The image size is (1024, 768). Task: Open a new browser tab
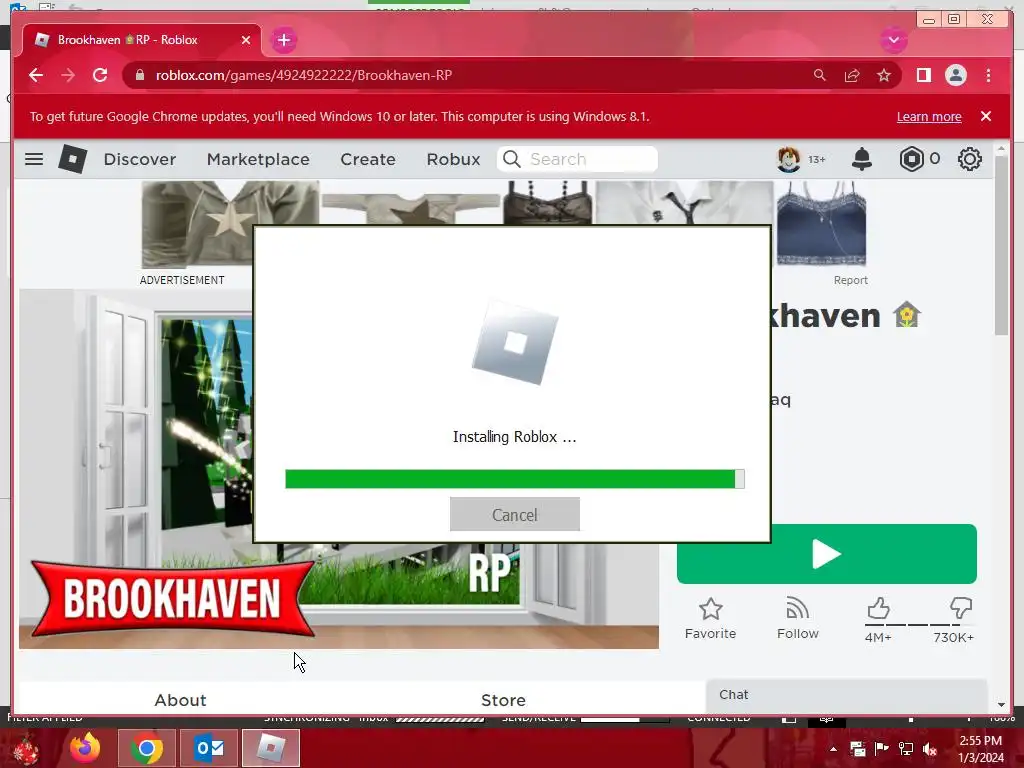coord(283,40)
